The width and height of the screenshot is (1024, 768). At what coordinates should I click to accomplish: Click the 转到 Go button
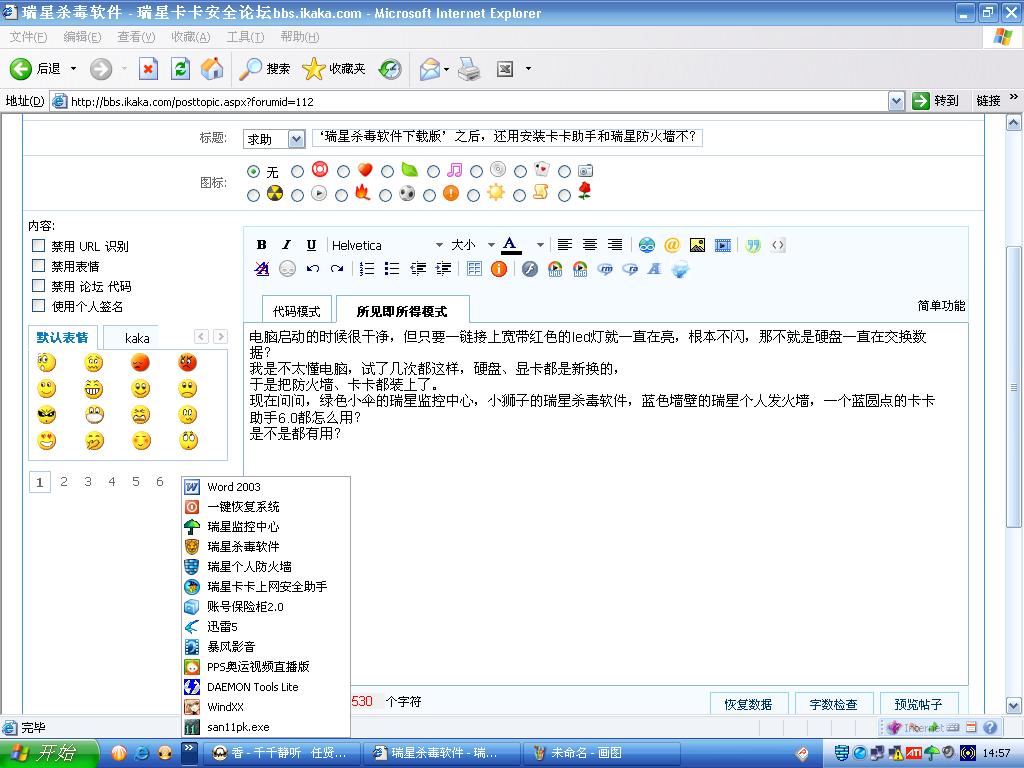(x=936, y=101)
